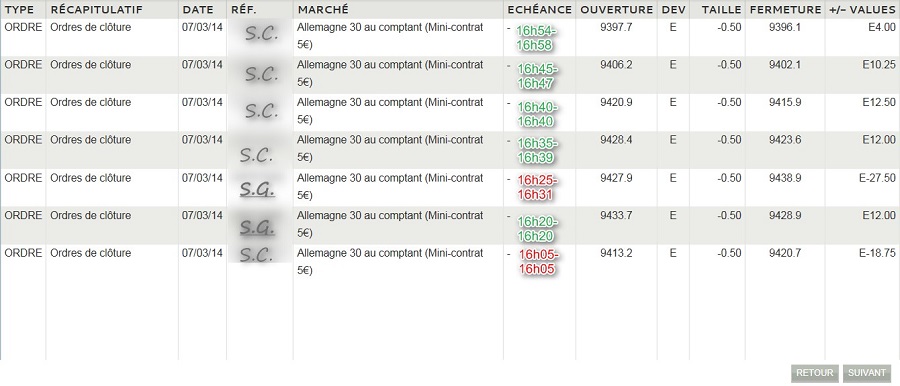Click the red 16h05-16h05 time range
The height and width of the screenshot is (386, 900).
point(538,262)
